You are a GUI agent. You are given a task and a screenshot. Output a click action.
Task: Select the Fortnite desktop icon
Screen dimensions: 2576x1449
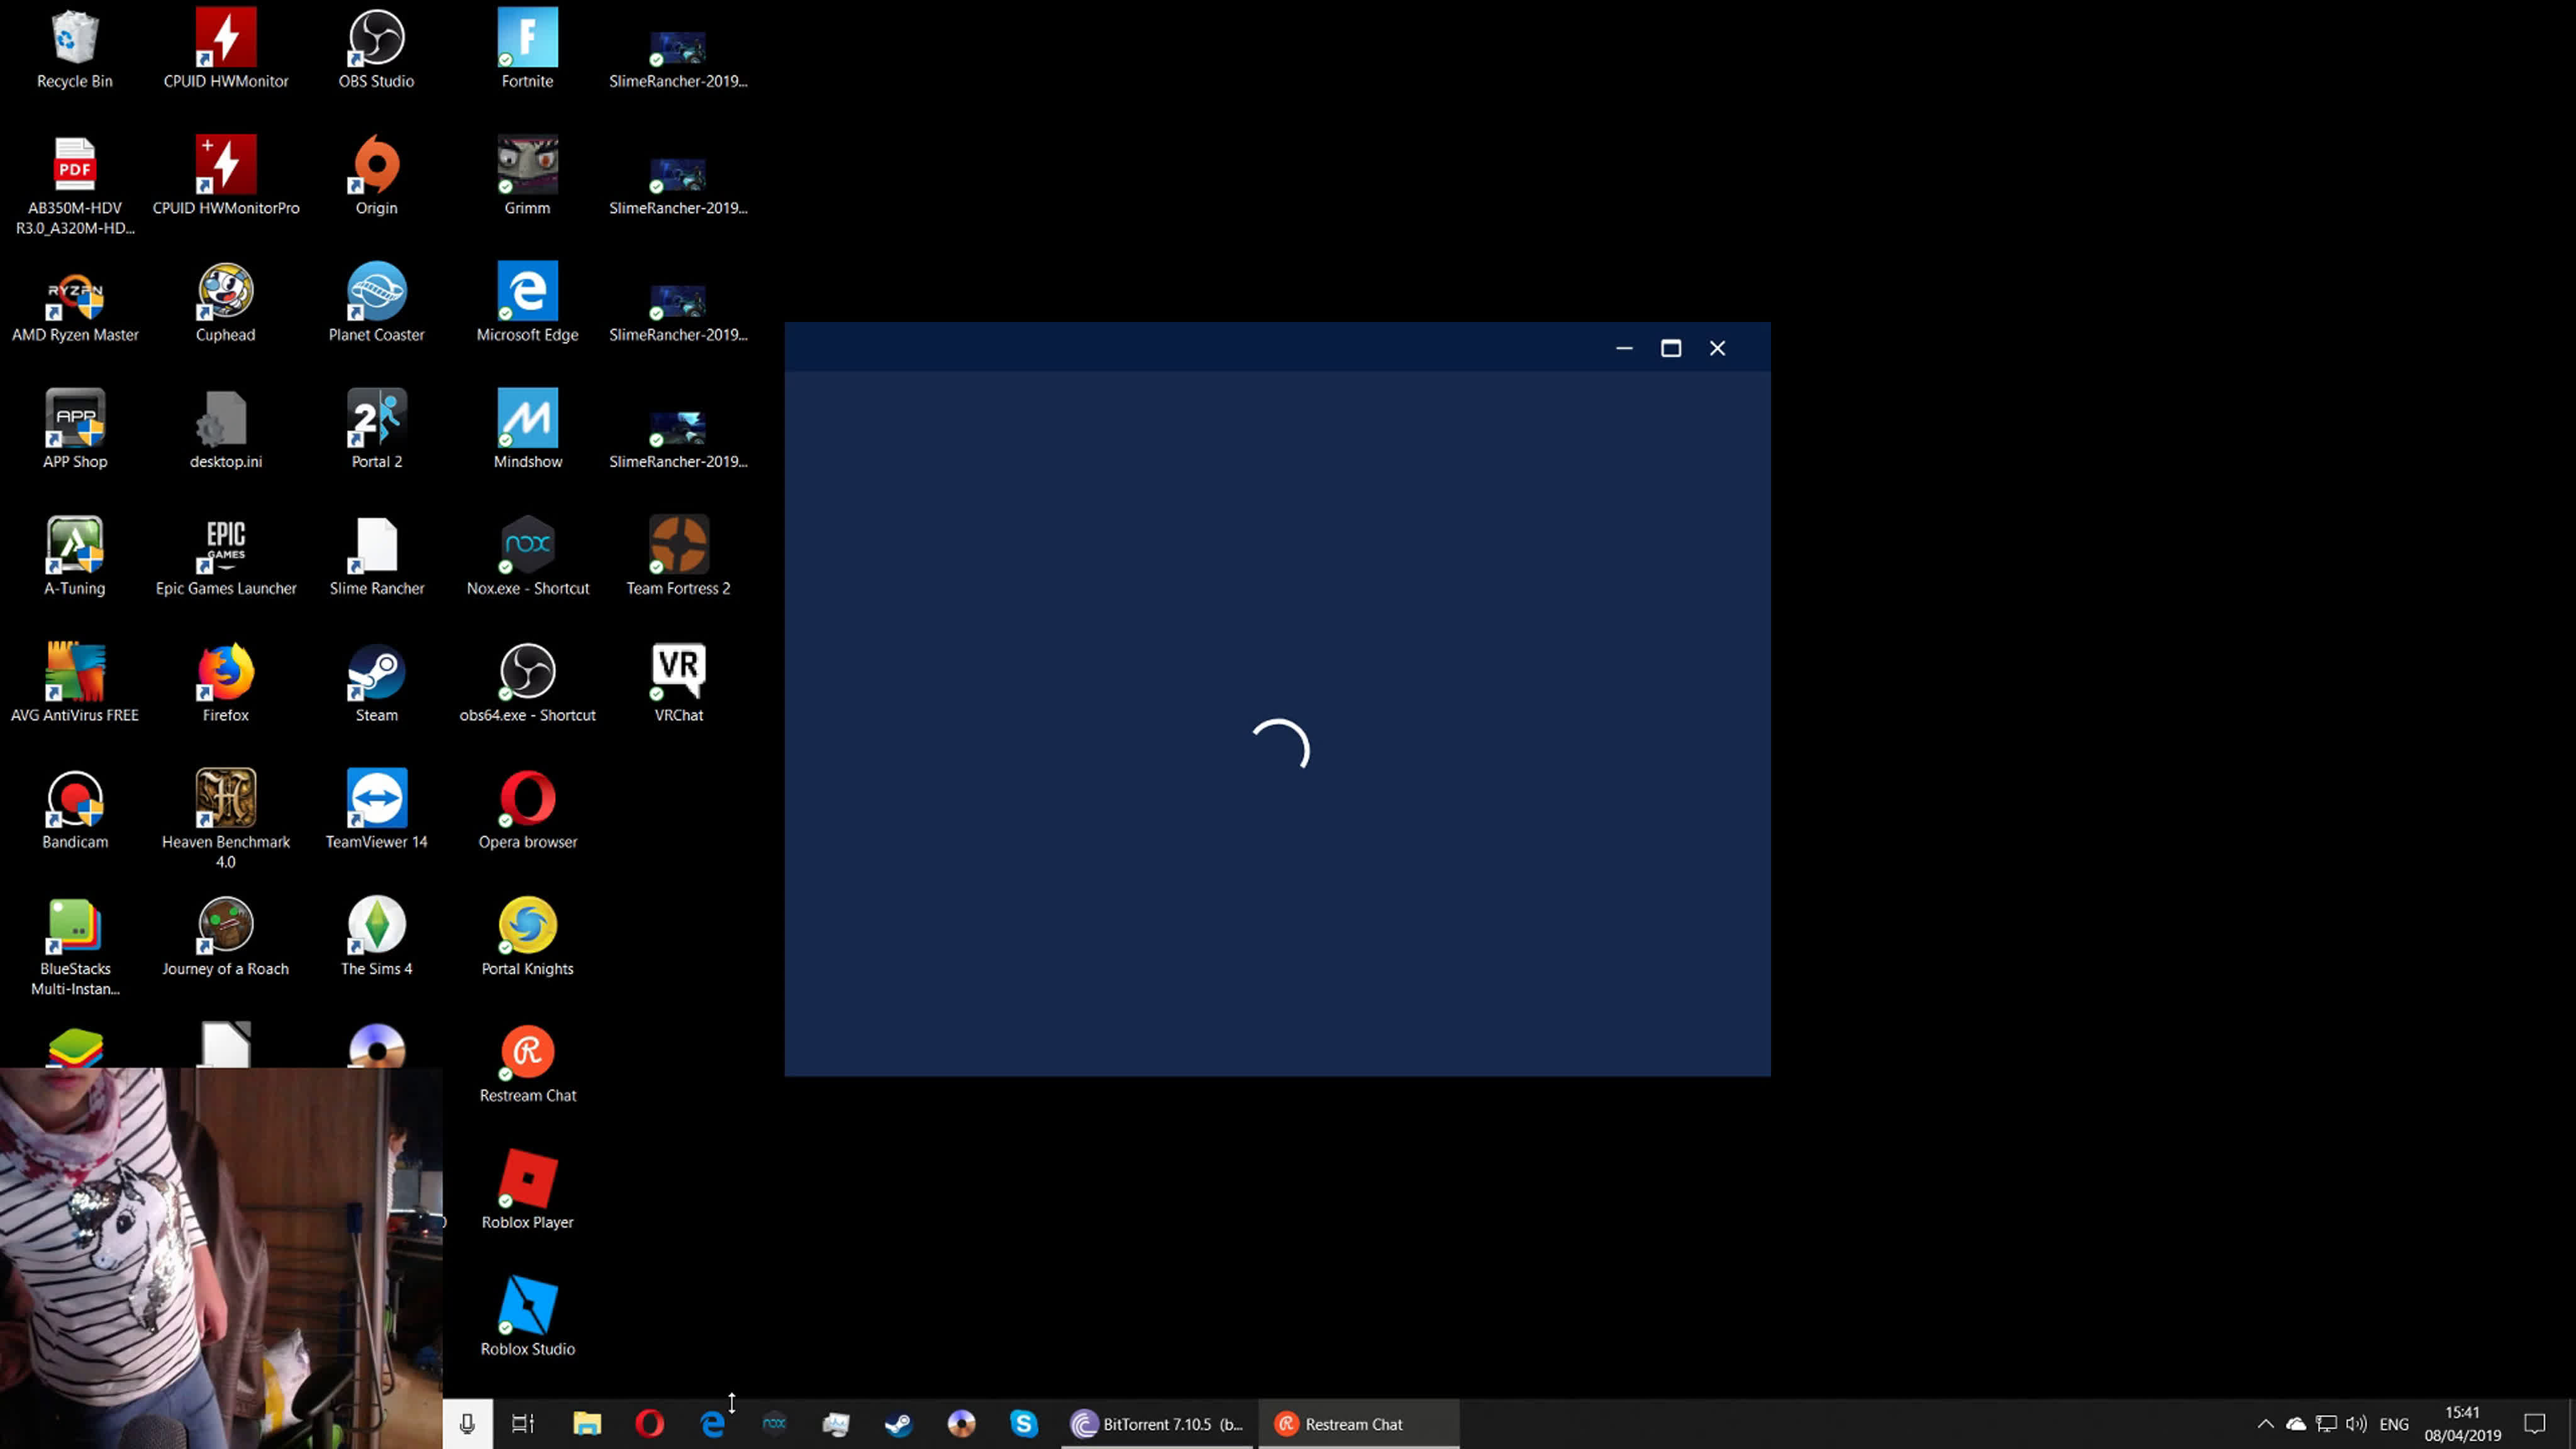coord(527,50)
